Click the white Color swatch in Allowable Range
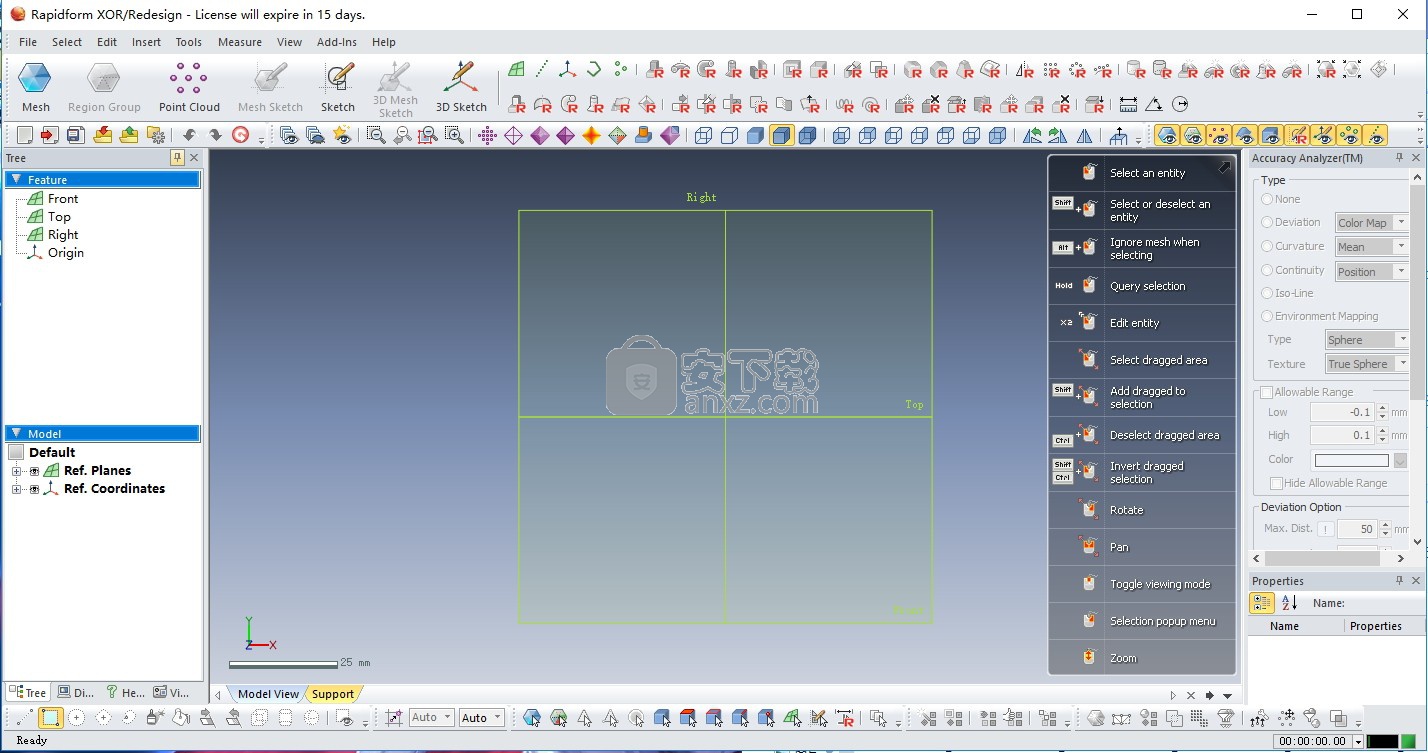Image resolution: width=1428 pixels, height=753 pixels. 1351,460
